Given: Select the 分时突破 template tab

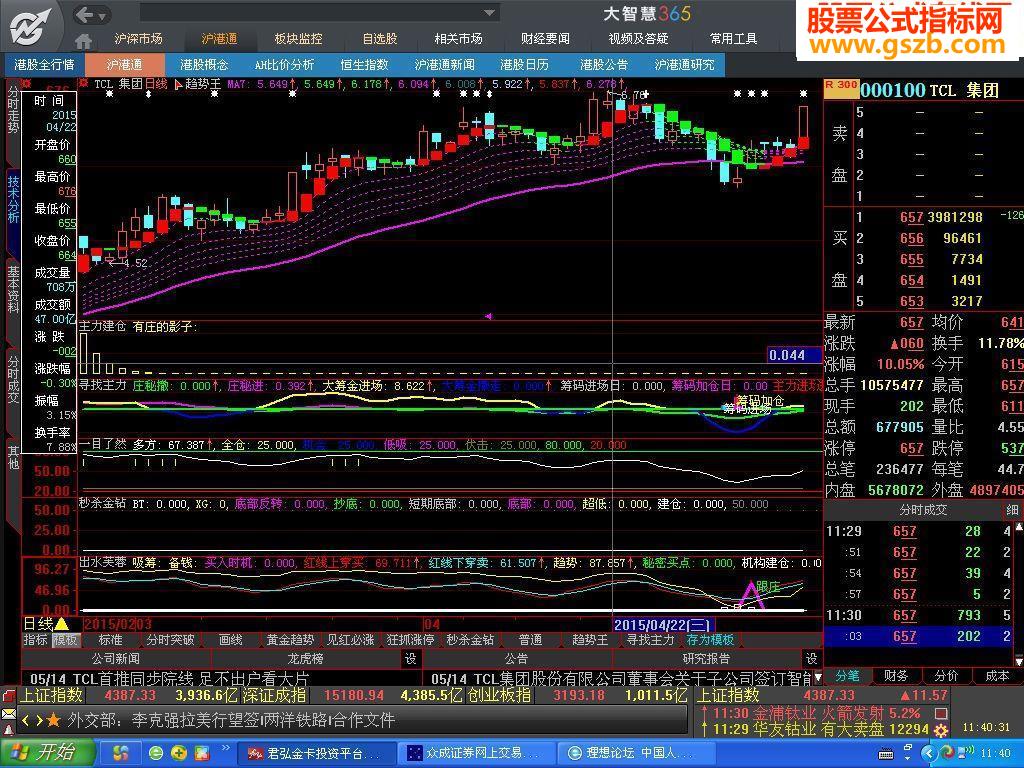Looking at the screenshot, I should (x=170, y=640).
